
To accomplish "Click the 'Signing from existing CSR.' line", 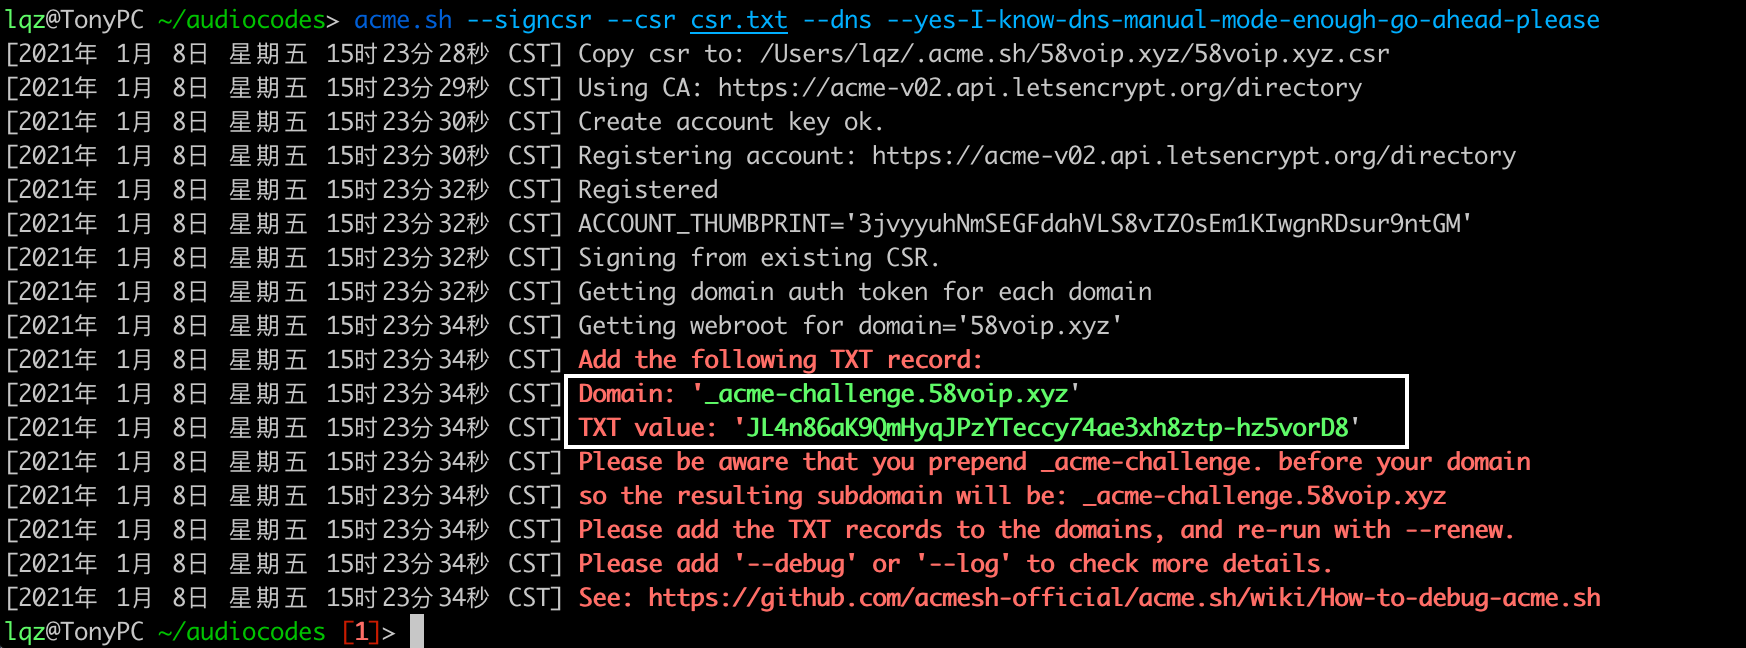I will (x=759, y=258).
